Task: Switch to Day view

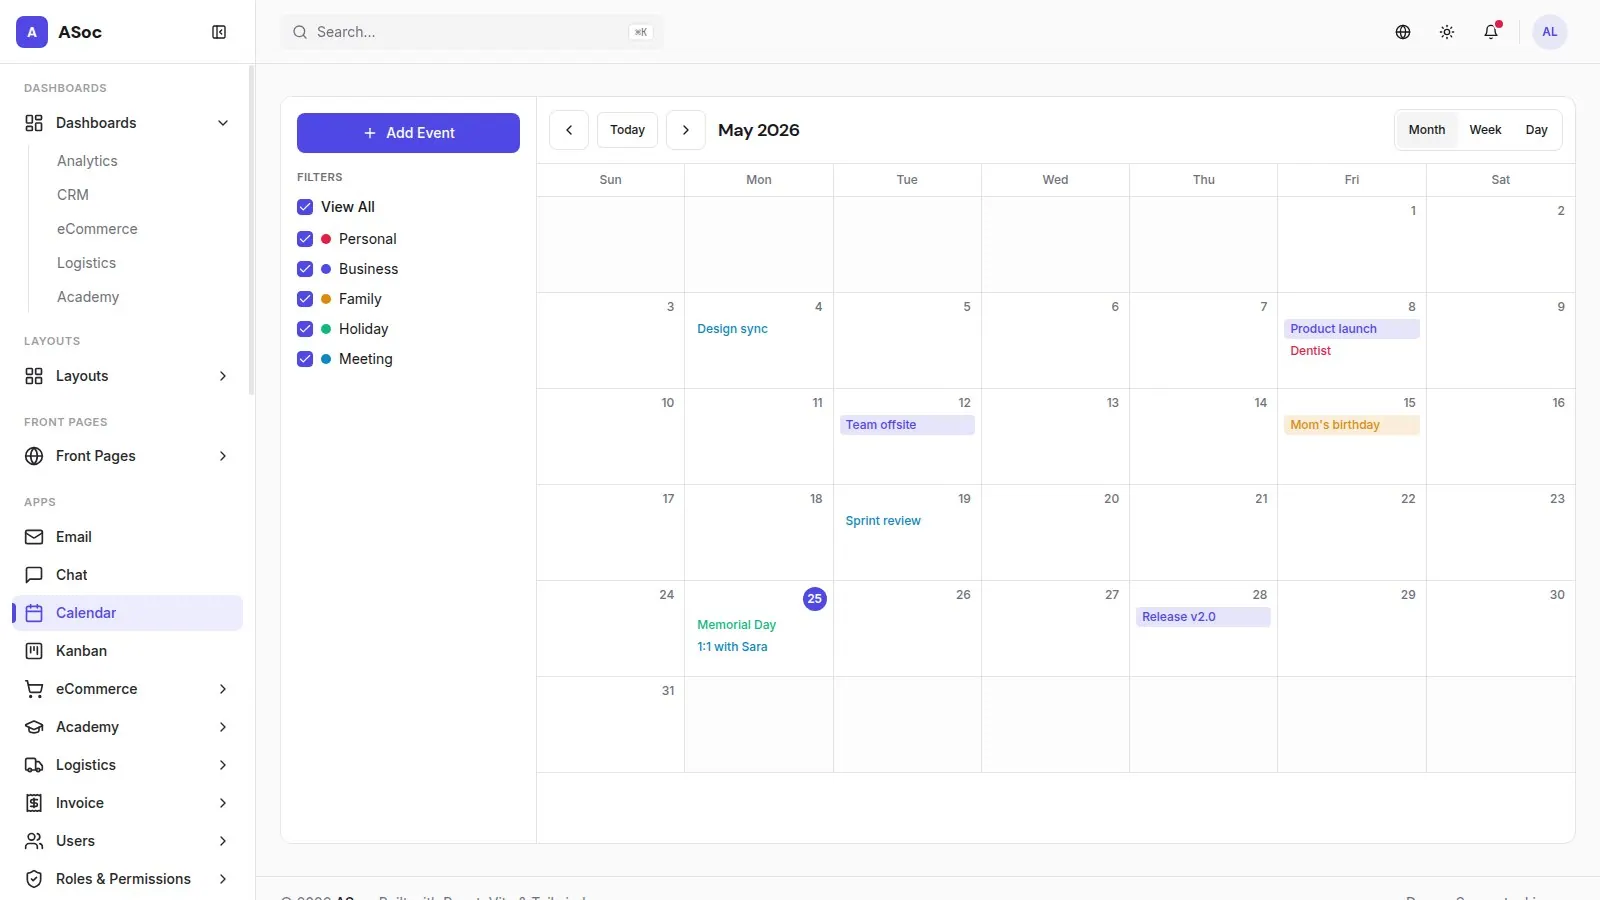Action: coord(1537,130)
